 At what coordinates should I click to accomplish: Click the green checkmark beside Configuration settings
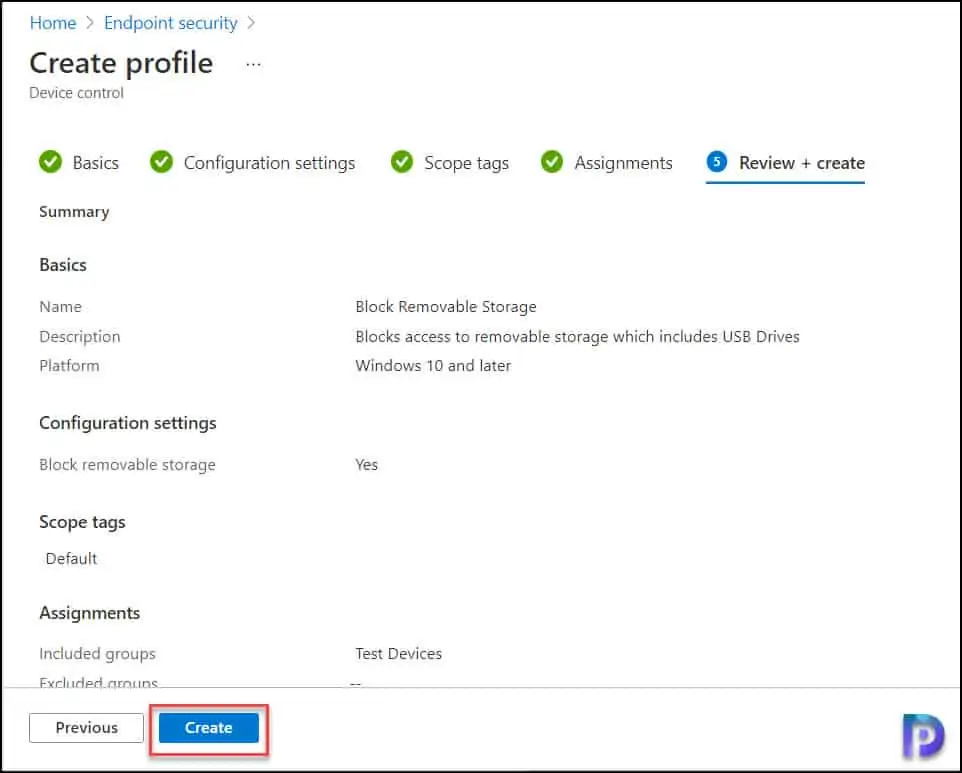pos(161,162)
